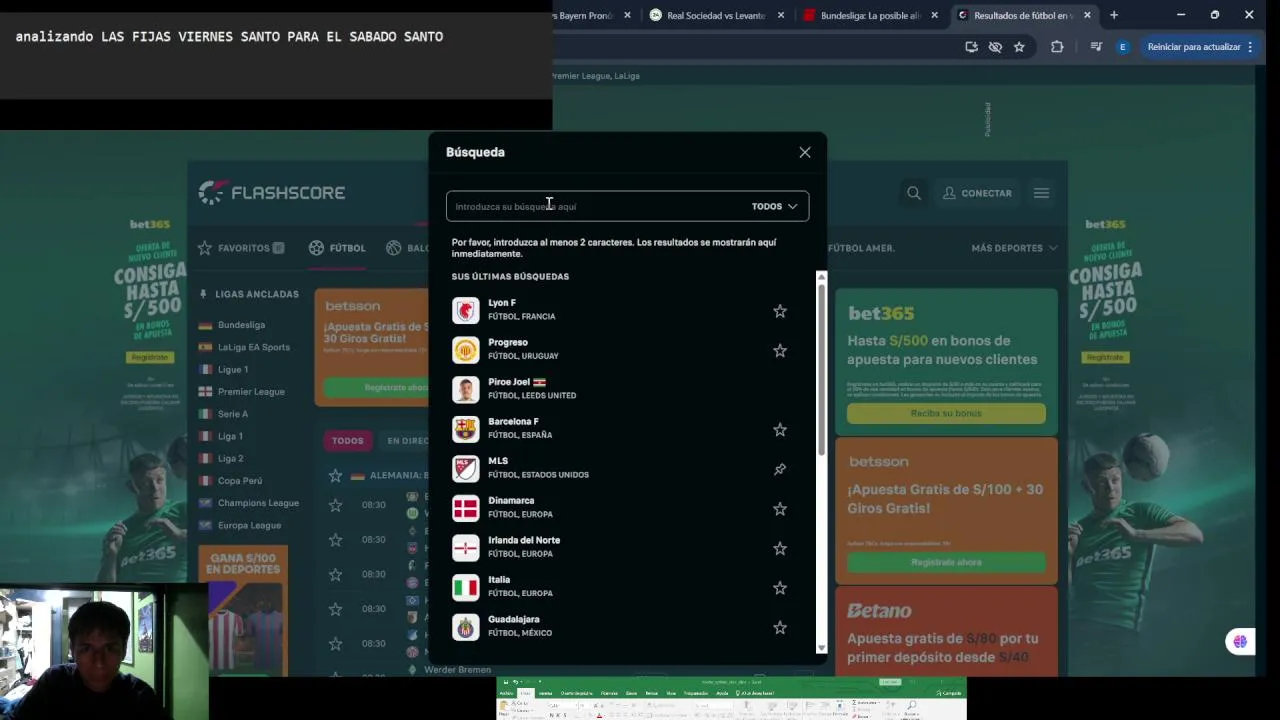This screenshot has height=720, width=1280.
Task: Open the Dinamarca flag icon
Action: tap(466, 508)
